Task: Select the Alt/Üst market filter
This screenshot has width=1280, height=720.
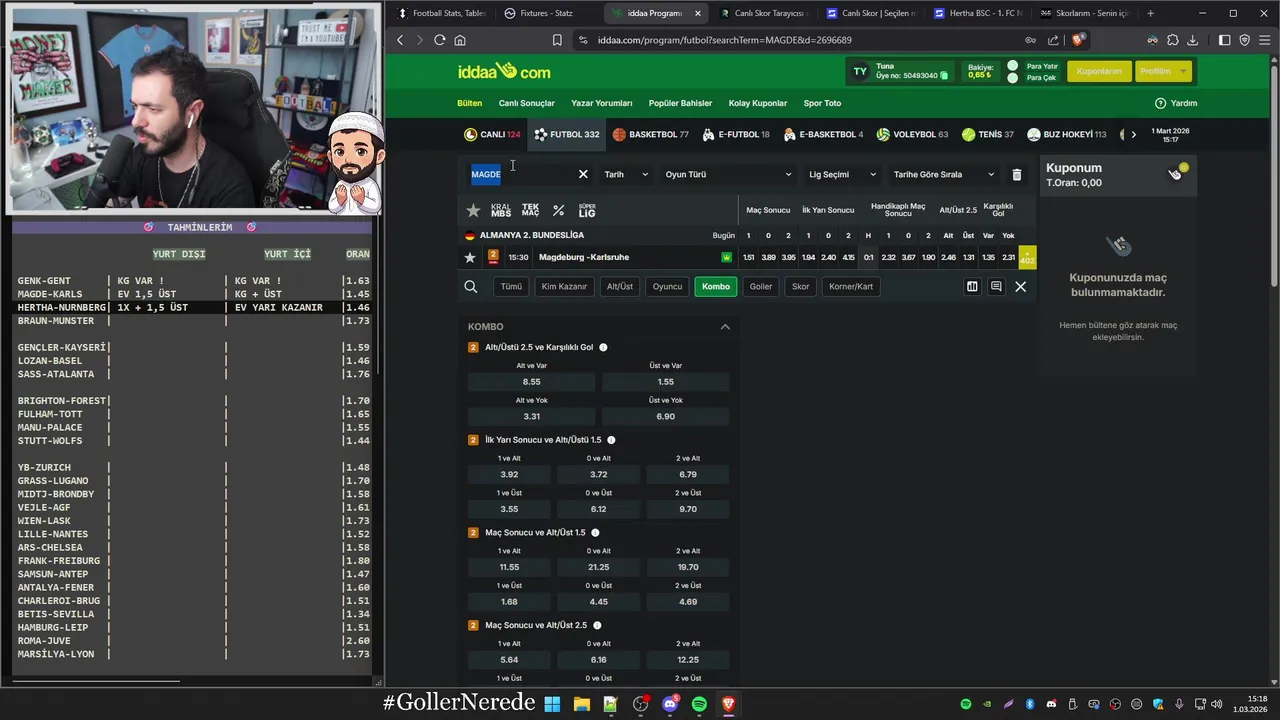Action: point(620,286)
